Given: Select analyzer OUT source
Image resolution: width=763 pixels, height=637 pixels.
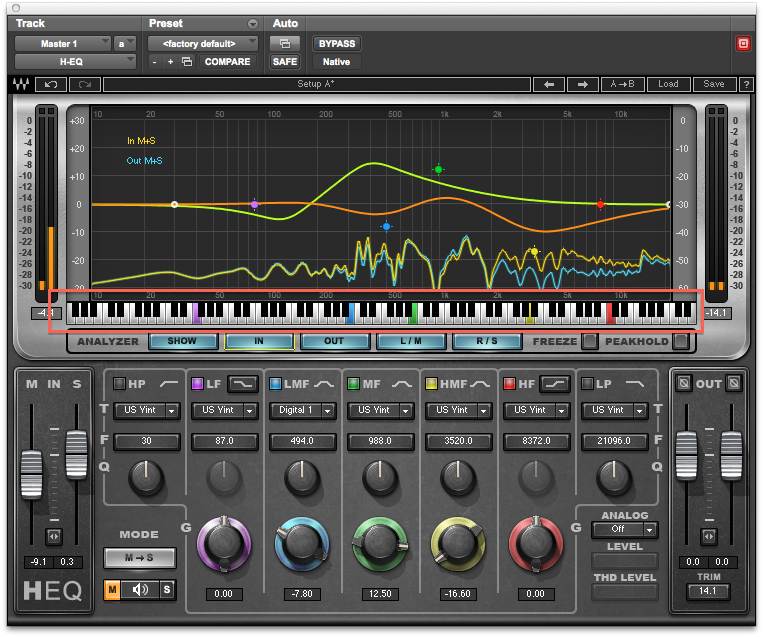Looking at the screenshot, I should coord(334,341).
